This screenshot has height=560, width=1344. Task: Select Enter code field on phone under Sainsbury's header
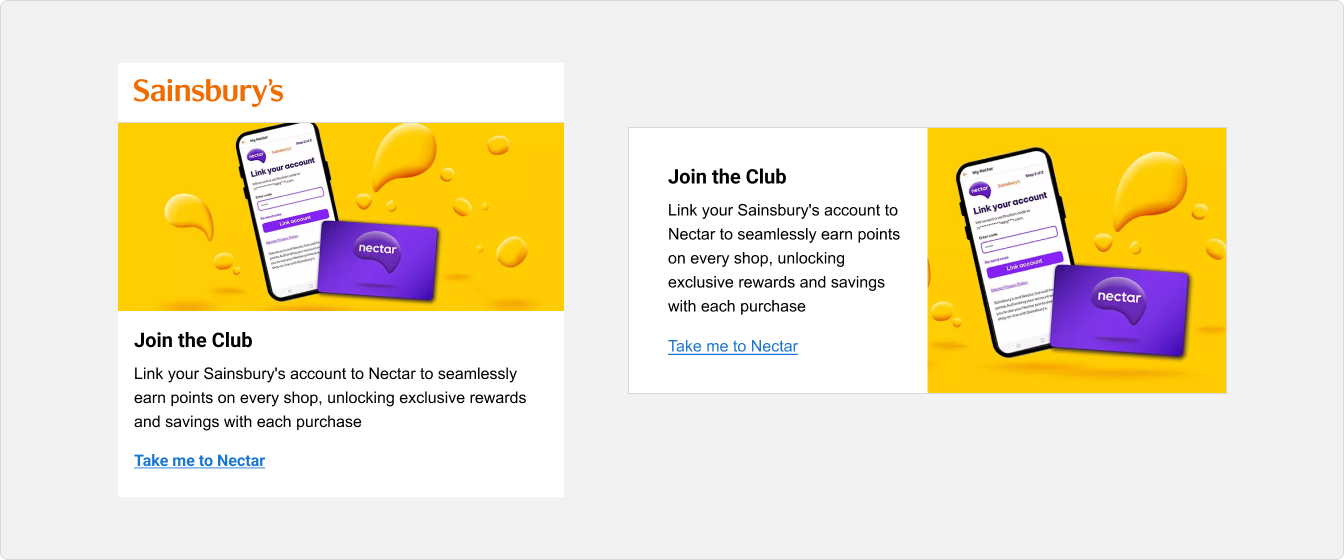(290, 197)
